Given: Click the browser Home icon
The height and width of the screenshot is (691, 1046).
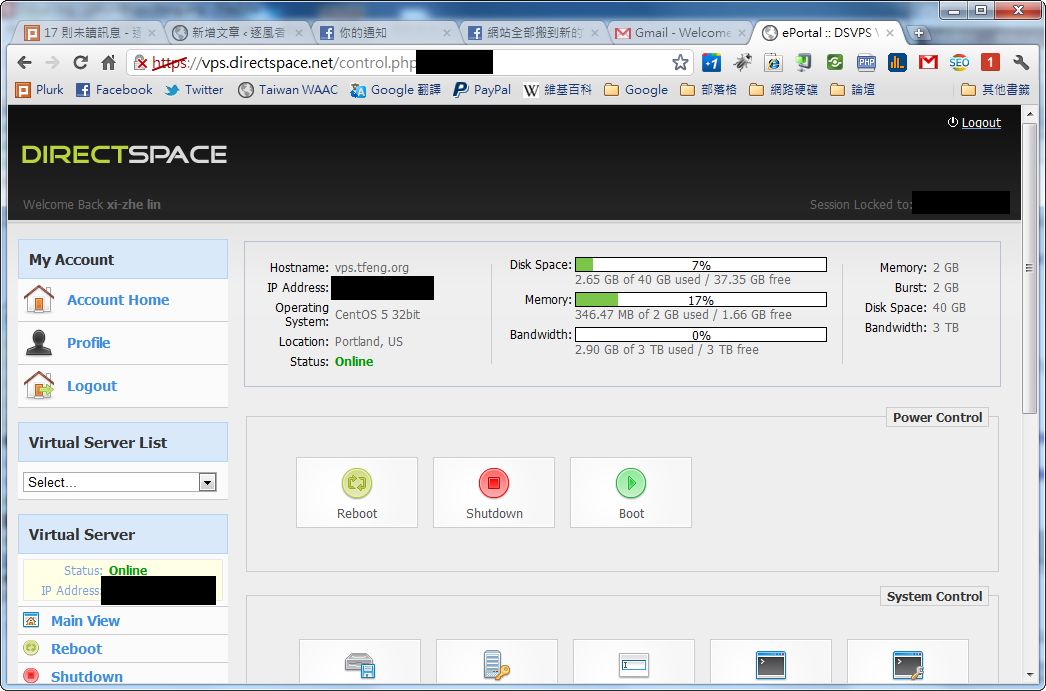Looking at the screenshot, I should pyautogui.click(x=108, y=63).
